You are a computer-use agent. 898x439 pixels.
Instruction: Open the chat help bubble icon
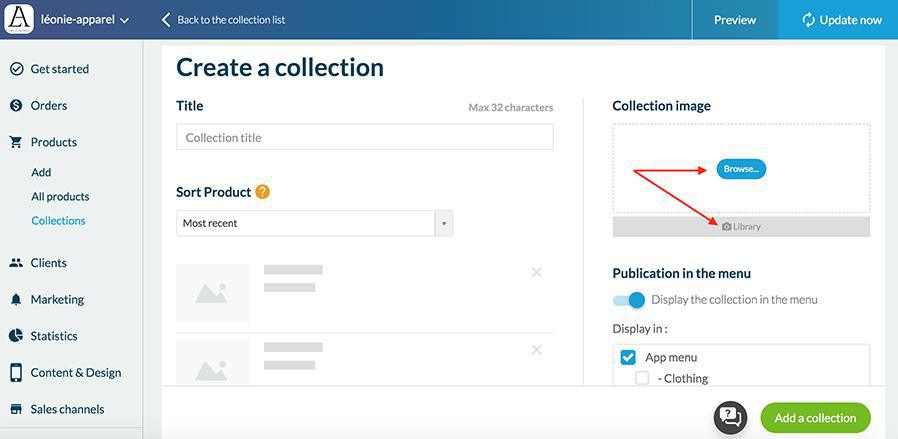point(731,417)
